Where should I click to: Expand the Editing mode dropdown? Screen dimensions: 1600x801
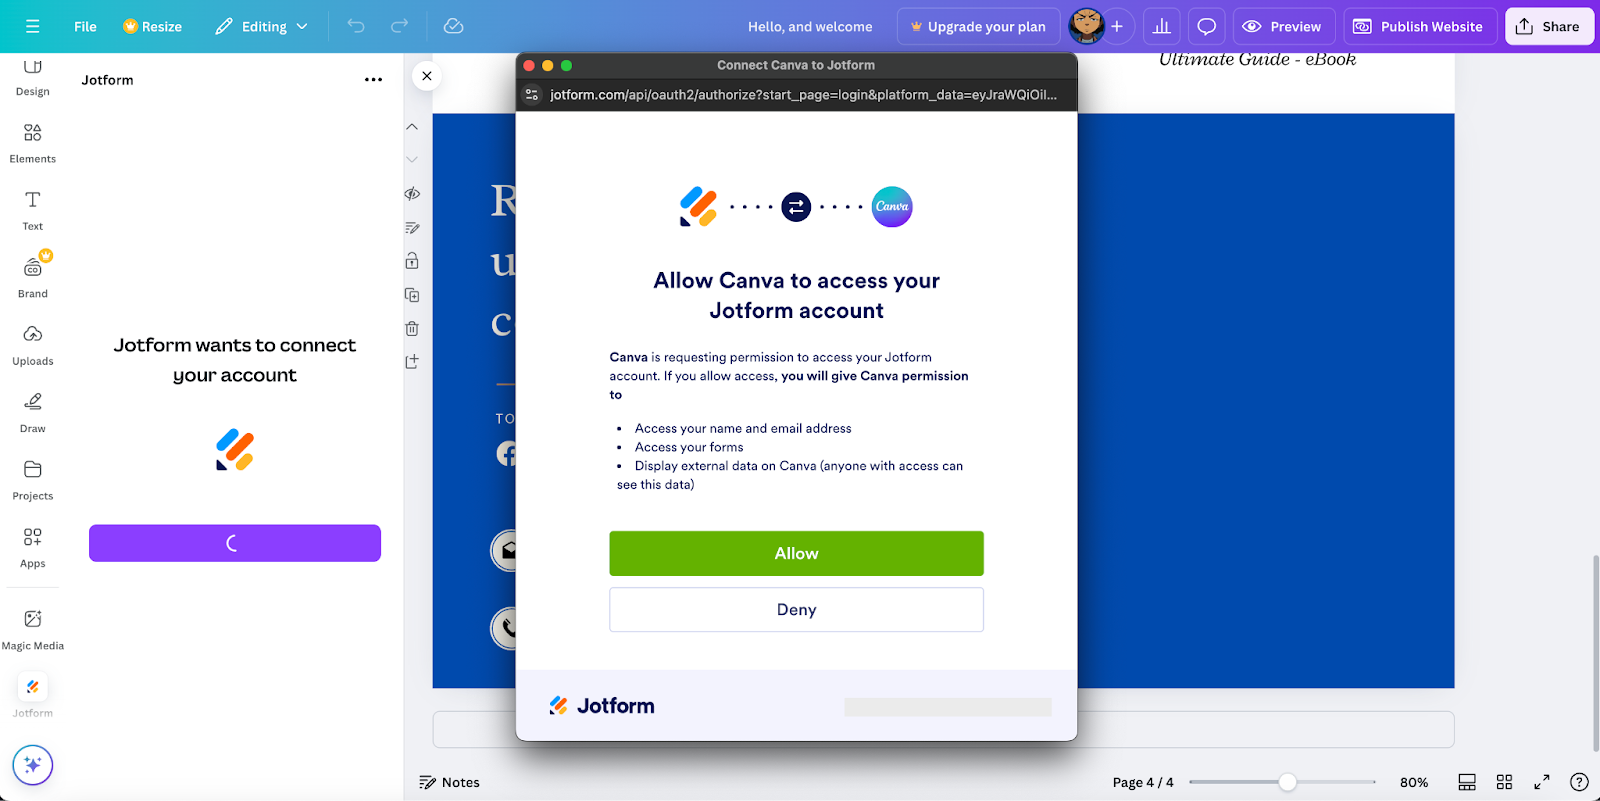262,26
